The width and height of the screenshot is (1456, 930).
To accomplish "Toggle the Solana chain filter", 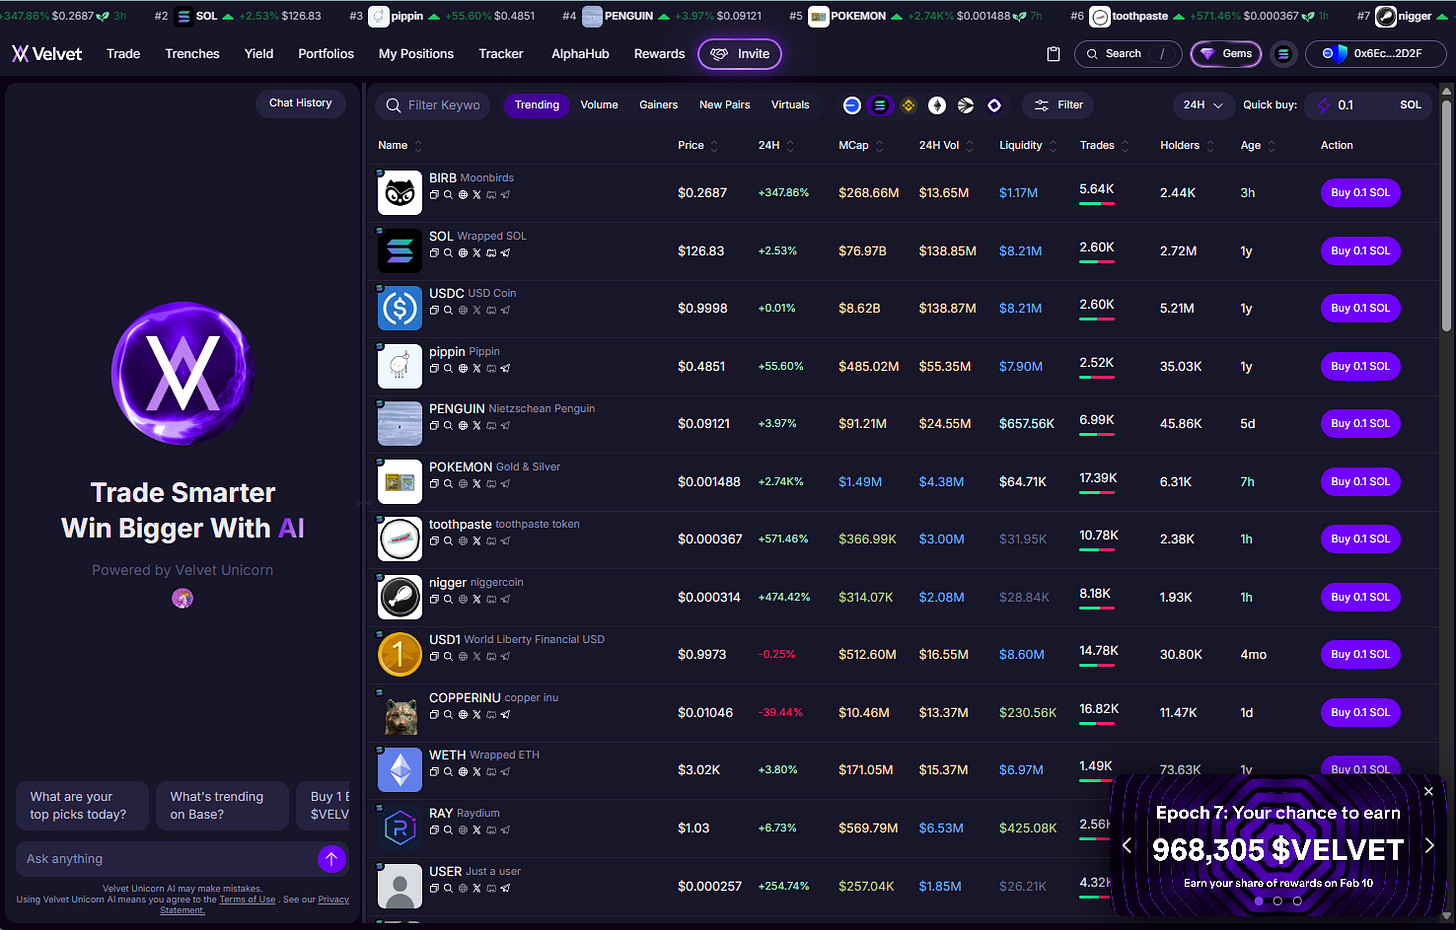I will pyautogui.click(x=880, y=105).
